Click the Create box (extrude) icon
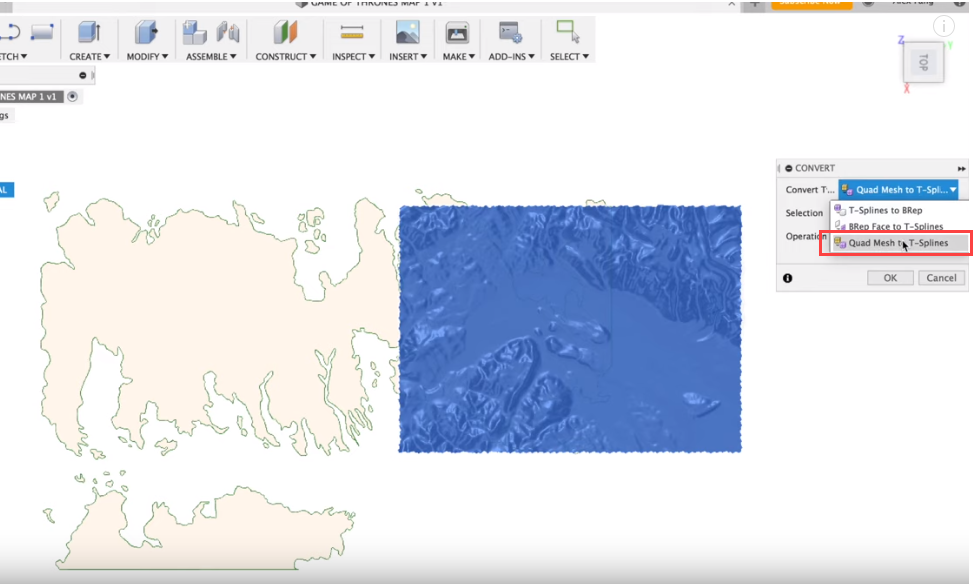This screenshot has height=584, width=973. pos(89,32)
